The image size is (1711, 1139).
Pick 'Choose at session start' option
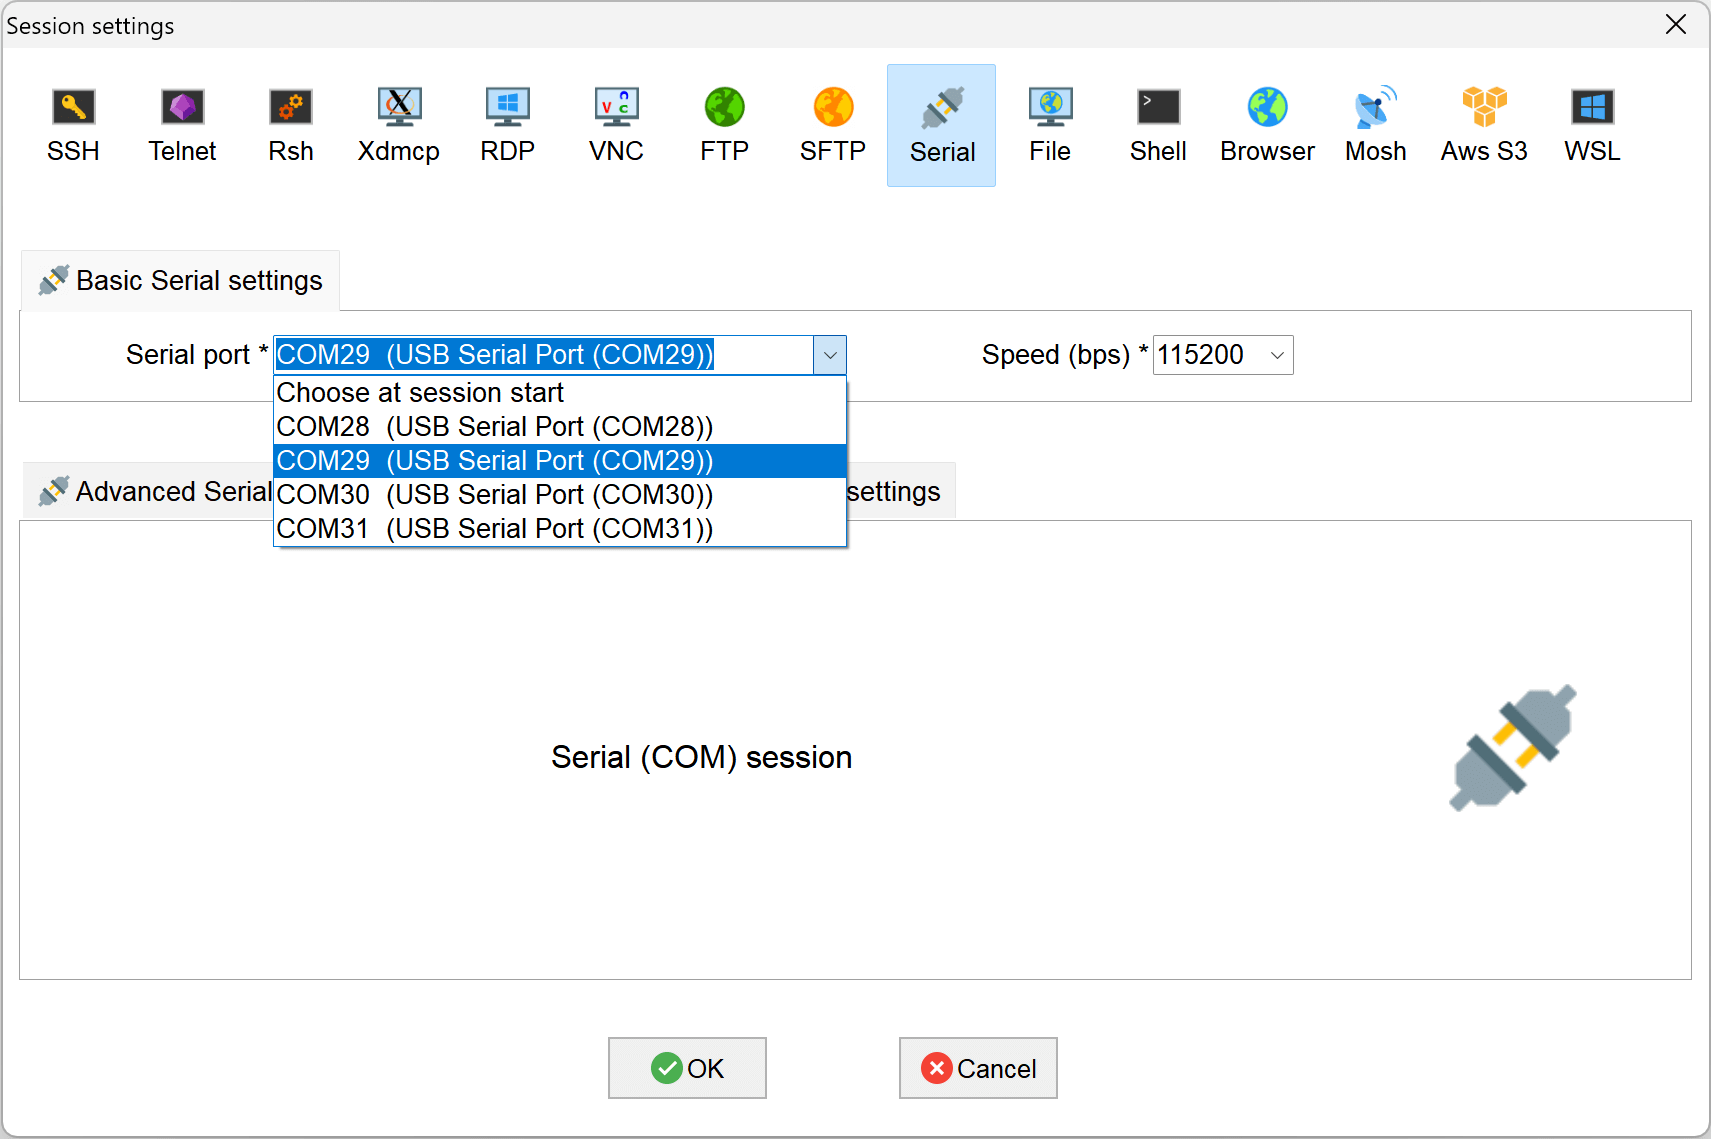(x=420, y=393)
